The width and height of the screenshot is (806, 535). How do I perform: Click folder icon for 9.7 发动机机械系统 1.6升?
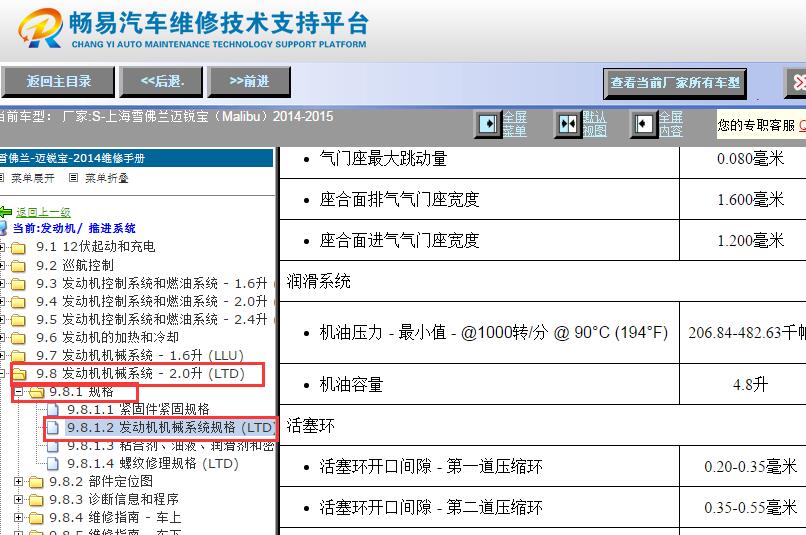tap(18, 356)
